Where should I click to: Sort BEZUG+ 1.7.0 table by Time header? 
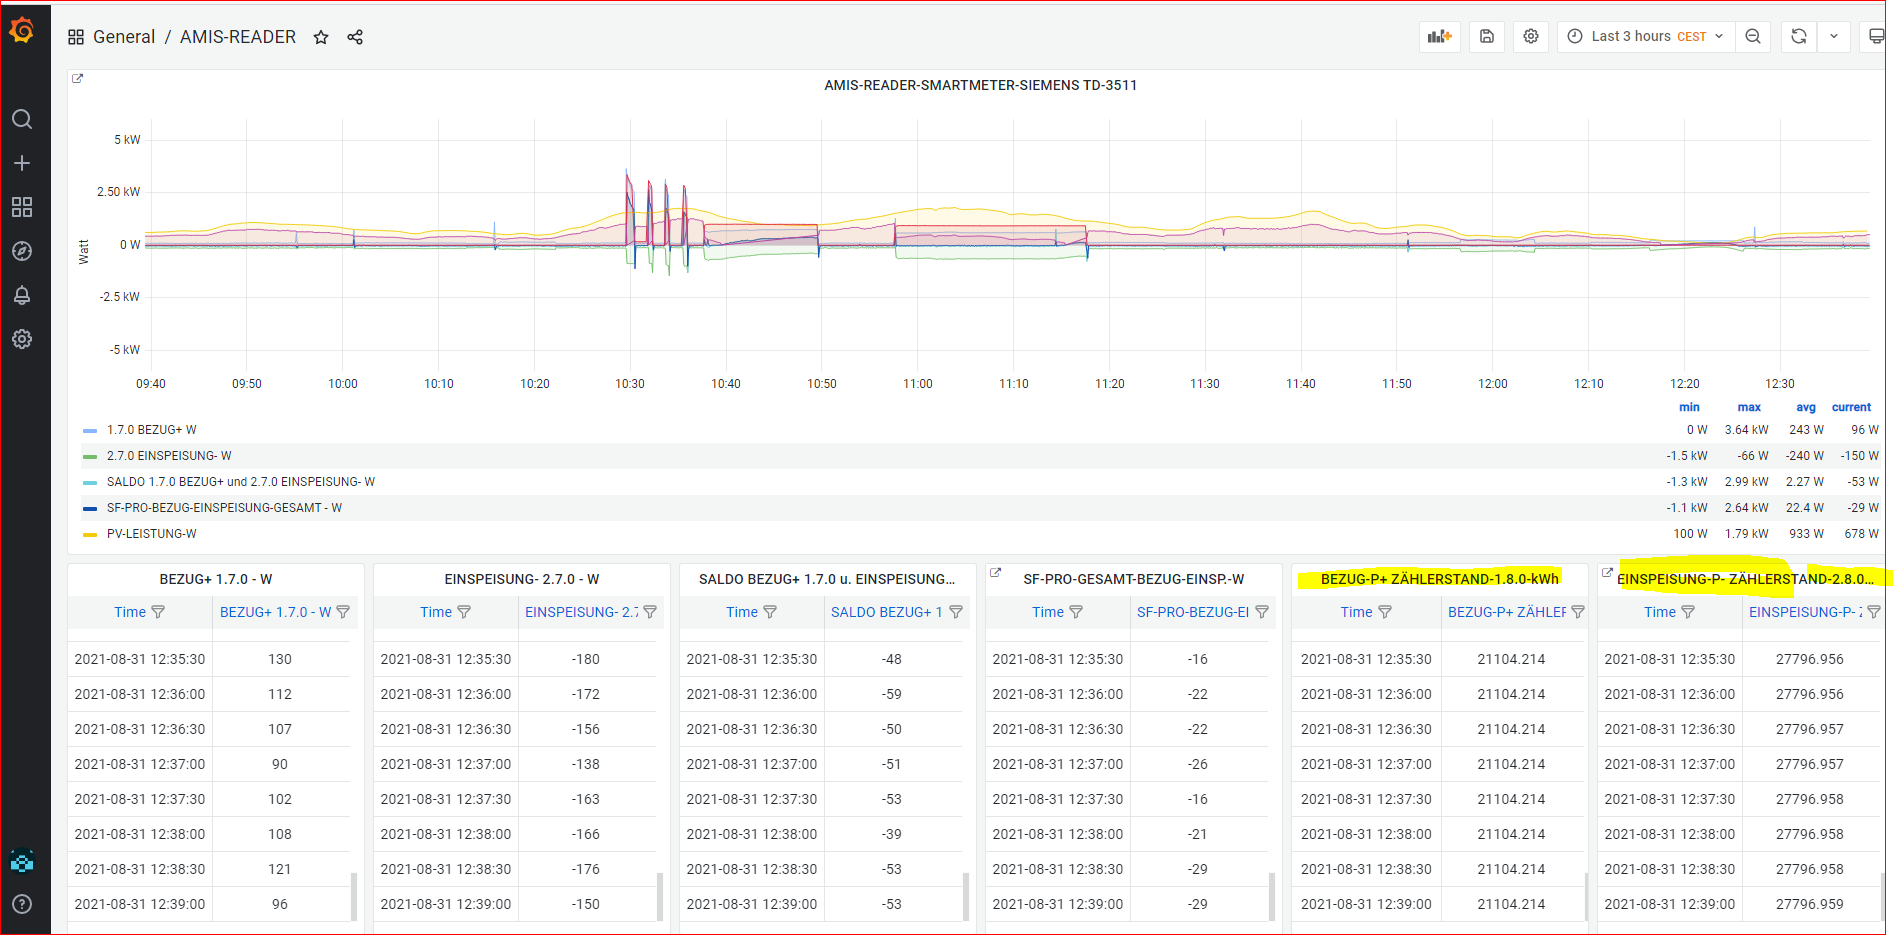130,612
